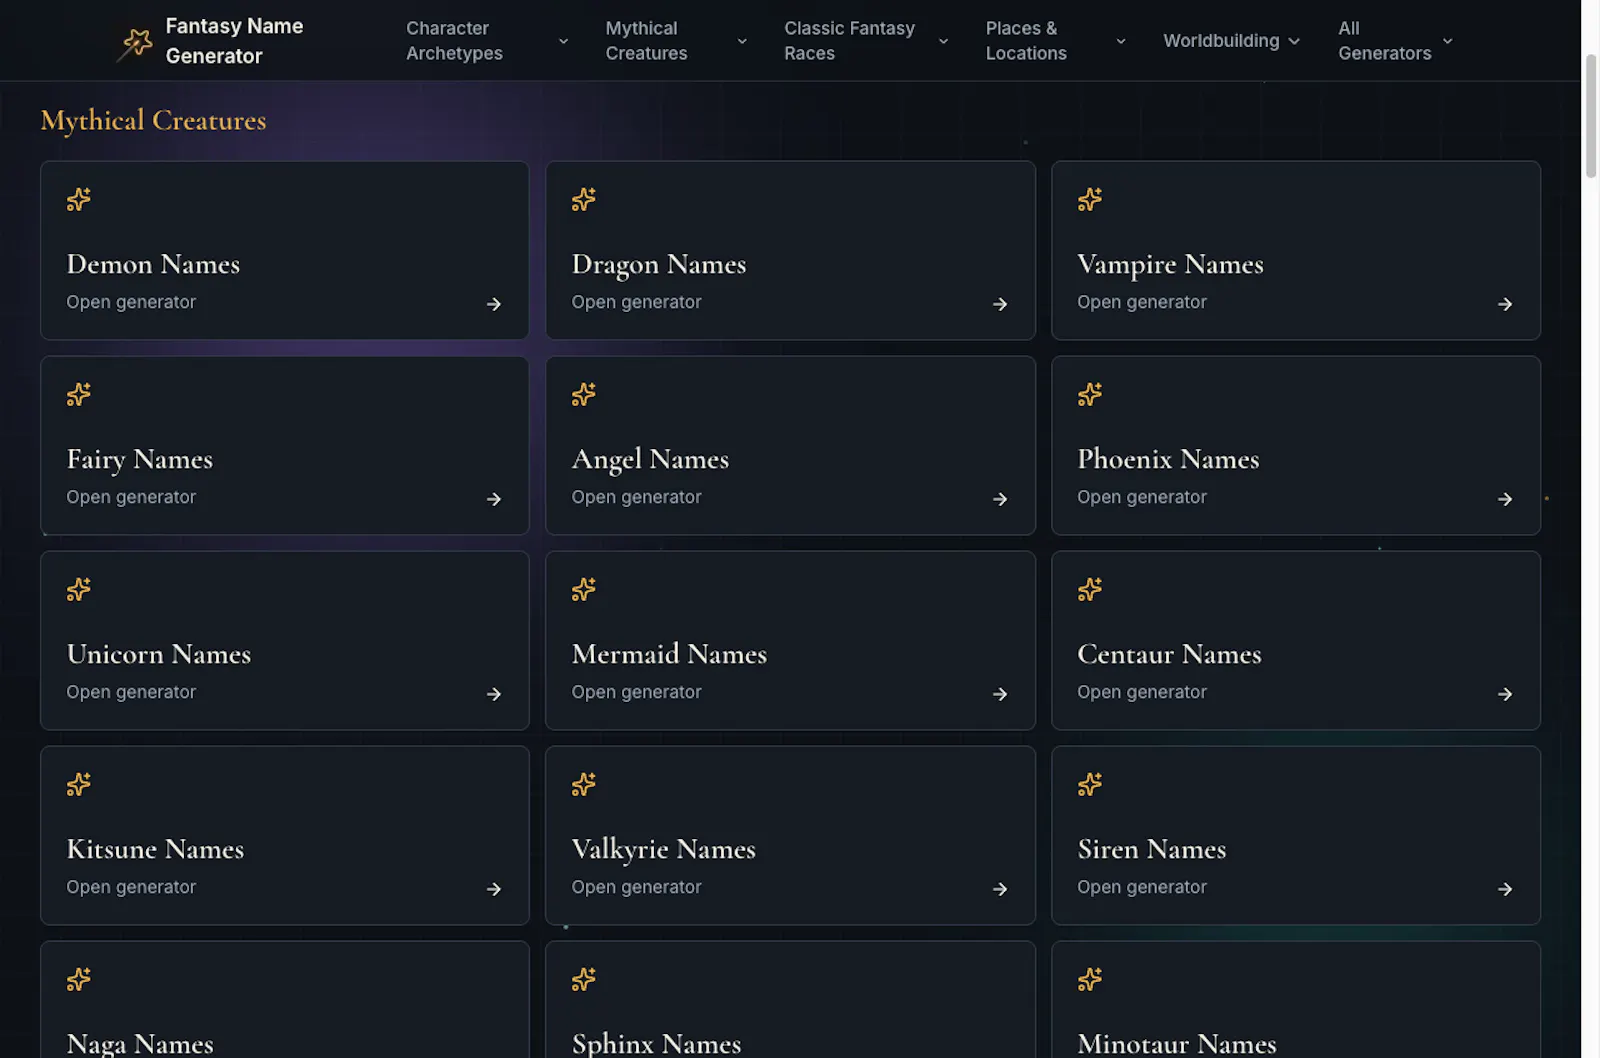Open Mythical Creatures nav menu

pos(676,41)
